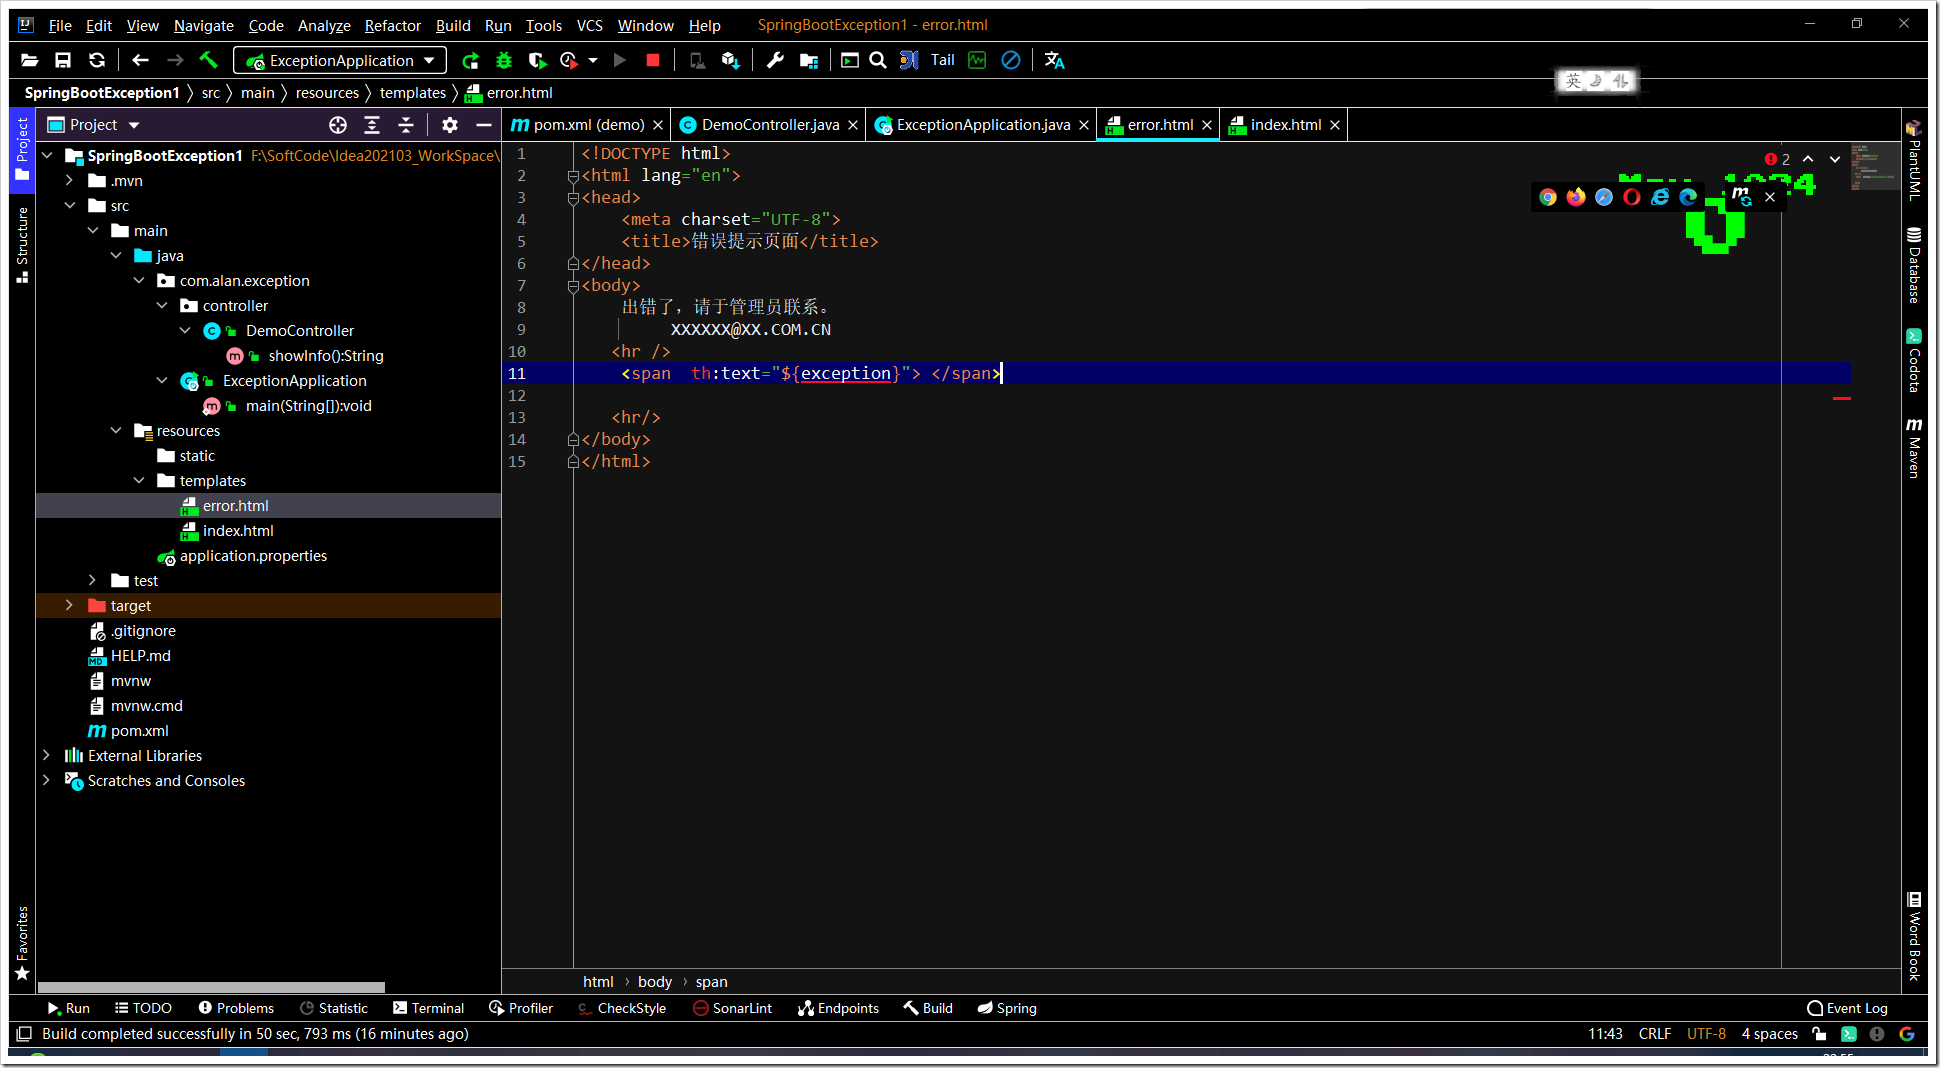Click the Synchronize reload toolbar icon

pos(97,60)
